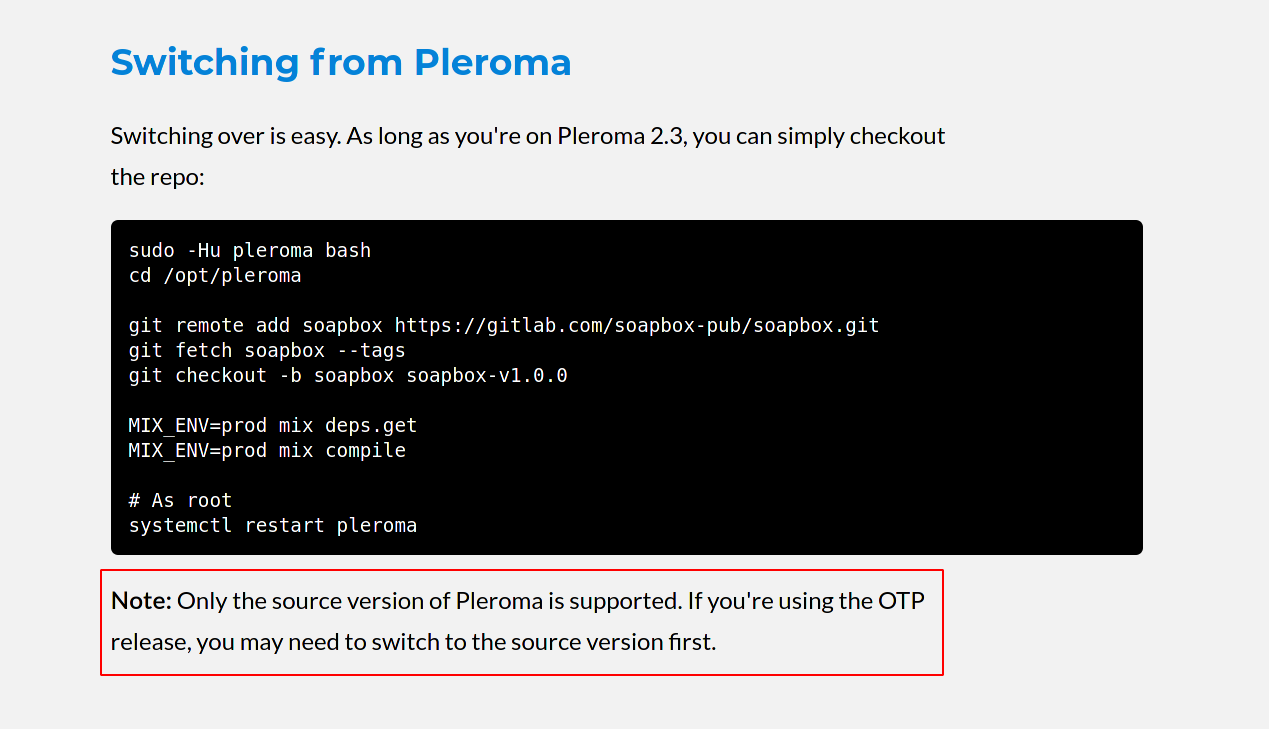Click the "git checkout -b soapbox" line

pyautogui.click(x=348, y=375)
